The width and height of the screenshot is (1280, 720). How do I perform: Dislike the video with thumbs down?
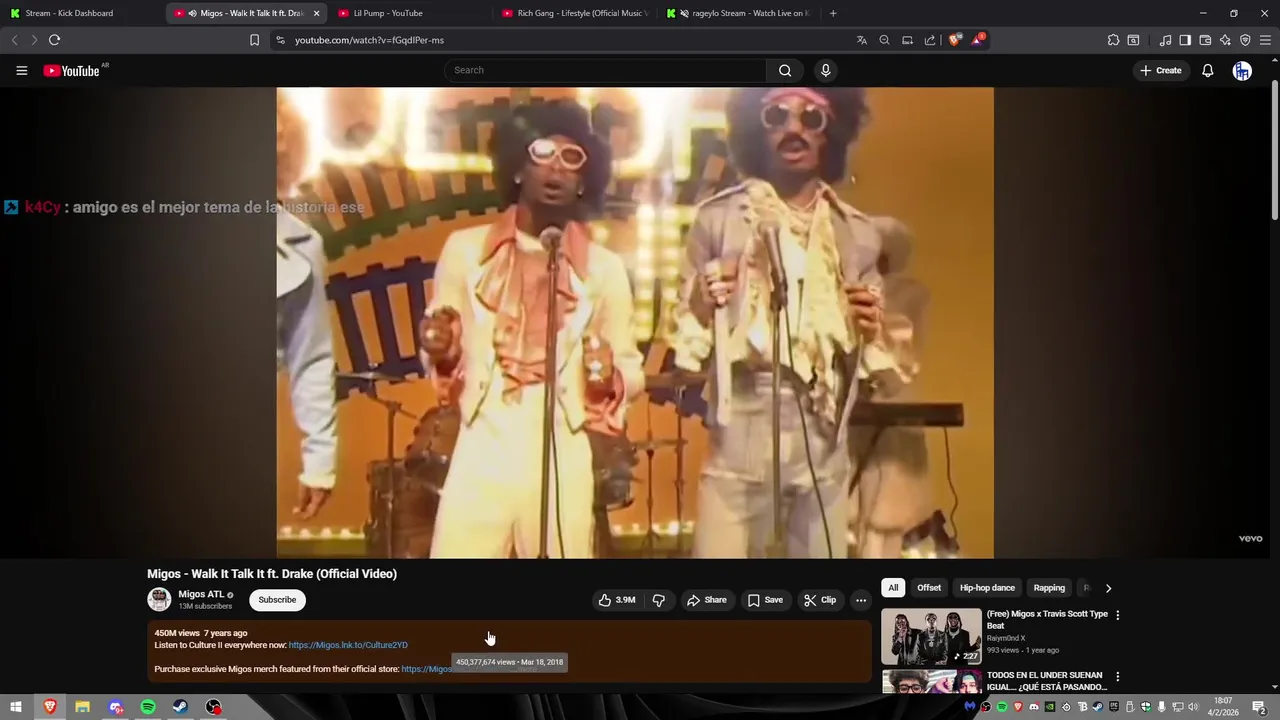pos(659,600)
